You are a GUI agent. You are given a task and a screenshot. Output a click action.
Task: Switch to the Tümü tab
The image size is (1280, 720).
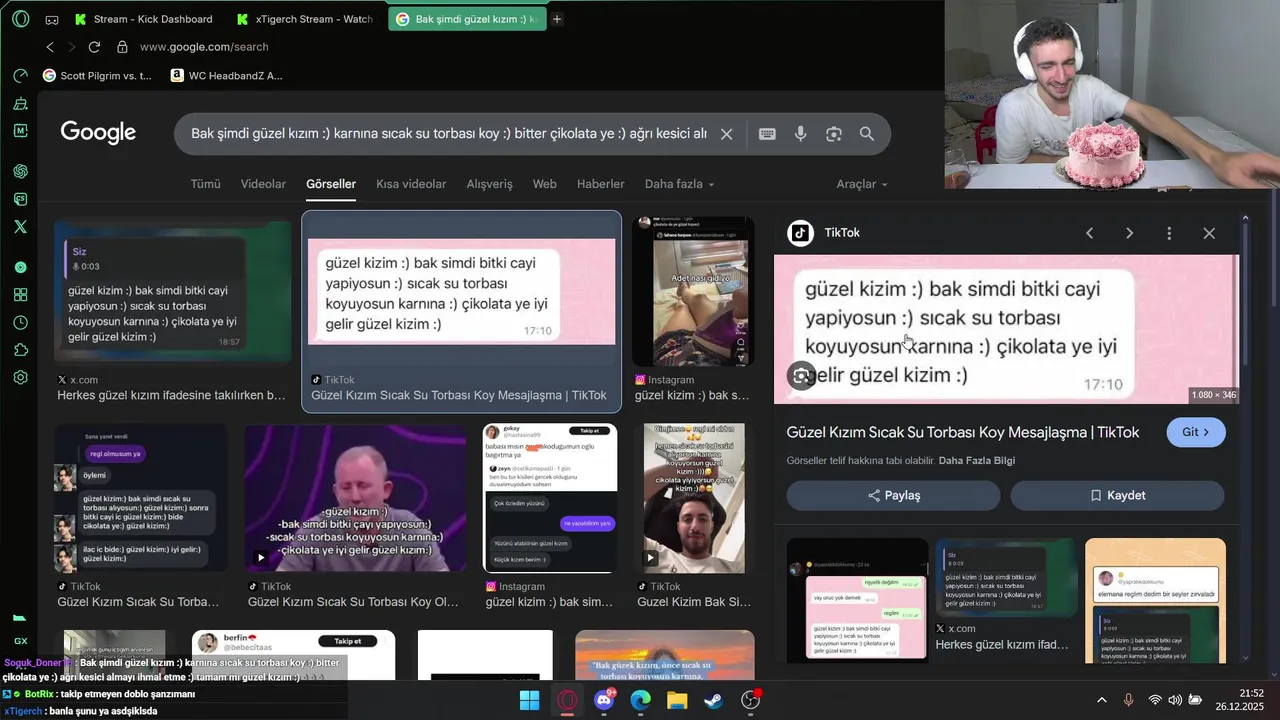coord(205,184)
